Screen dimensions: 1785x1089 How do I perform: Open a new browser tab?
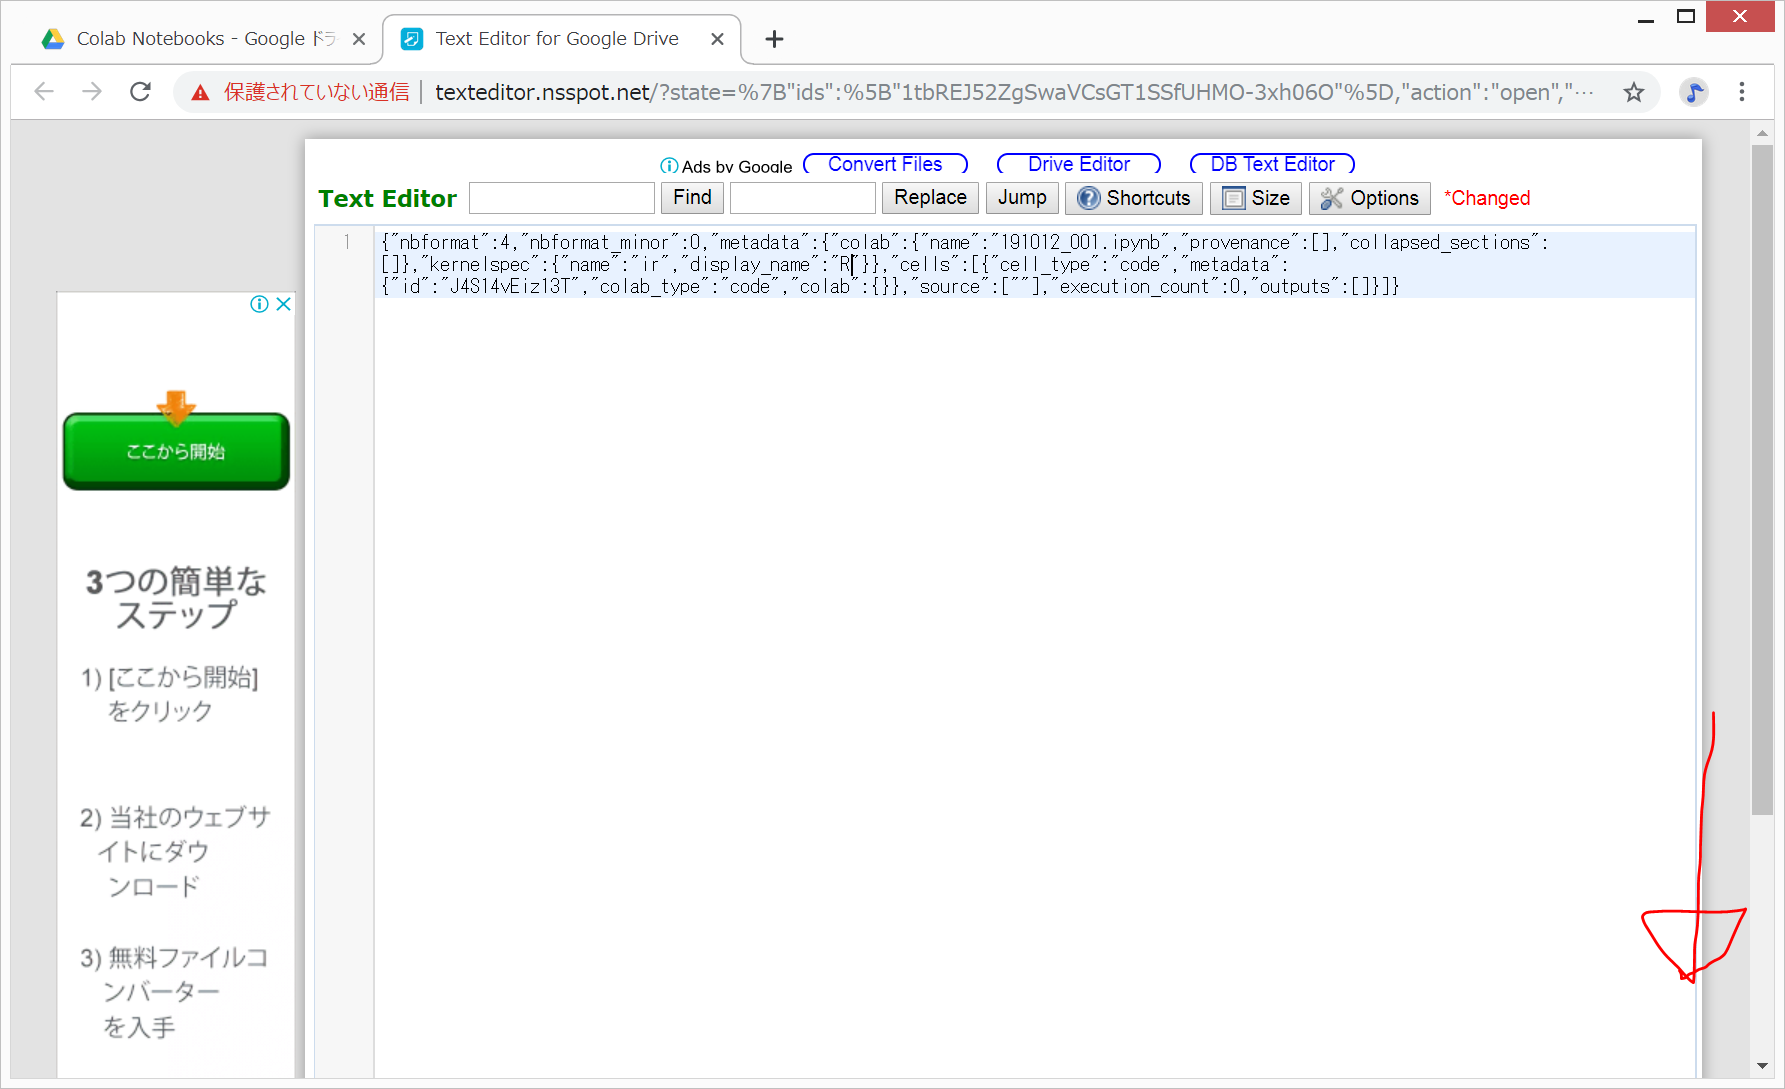[774, 39]
